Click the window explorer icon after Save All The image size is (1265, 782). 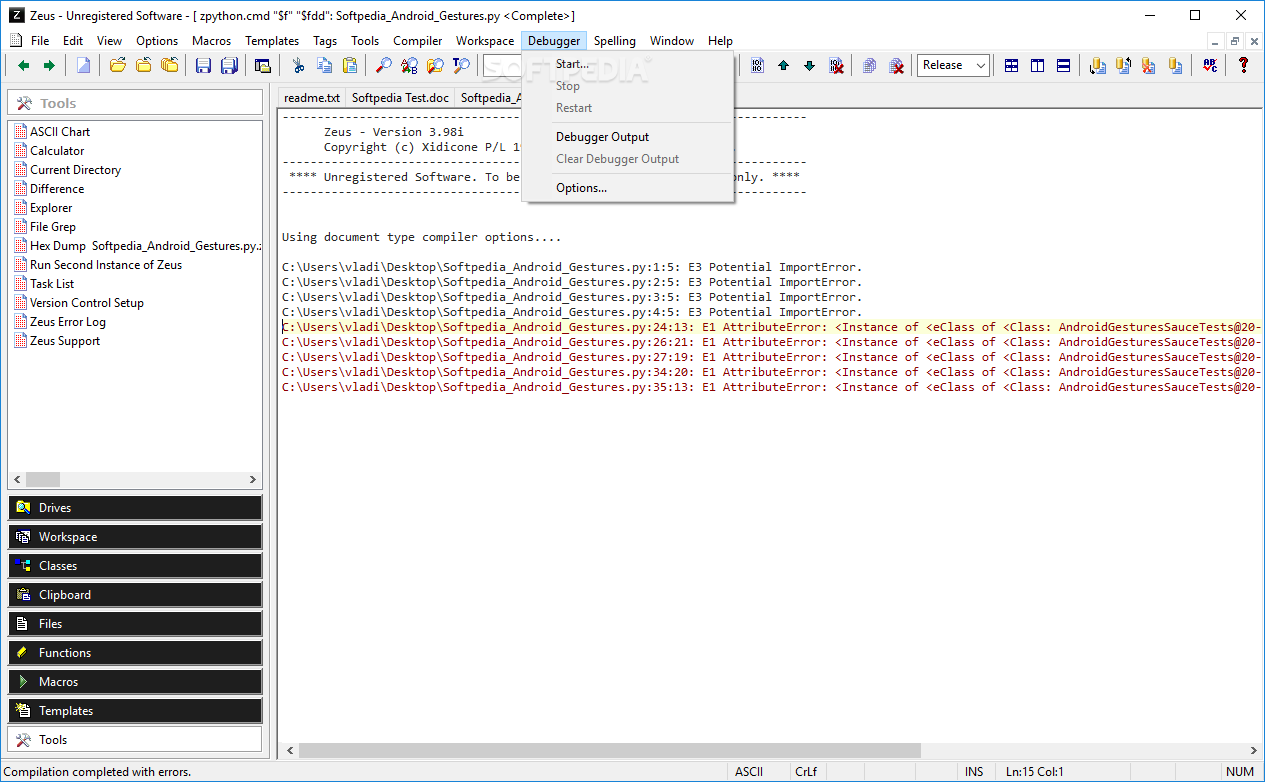(x=263, y=65)
